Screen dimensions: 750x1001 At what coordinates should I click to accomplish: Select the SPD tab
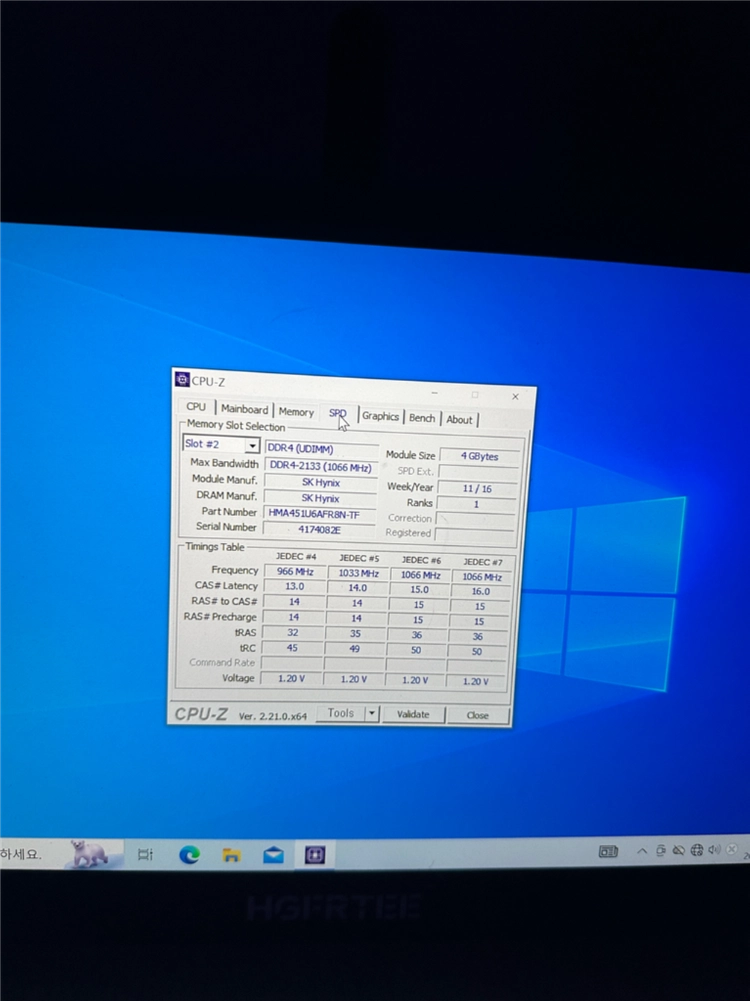click(338, 413)
